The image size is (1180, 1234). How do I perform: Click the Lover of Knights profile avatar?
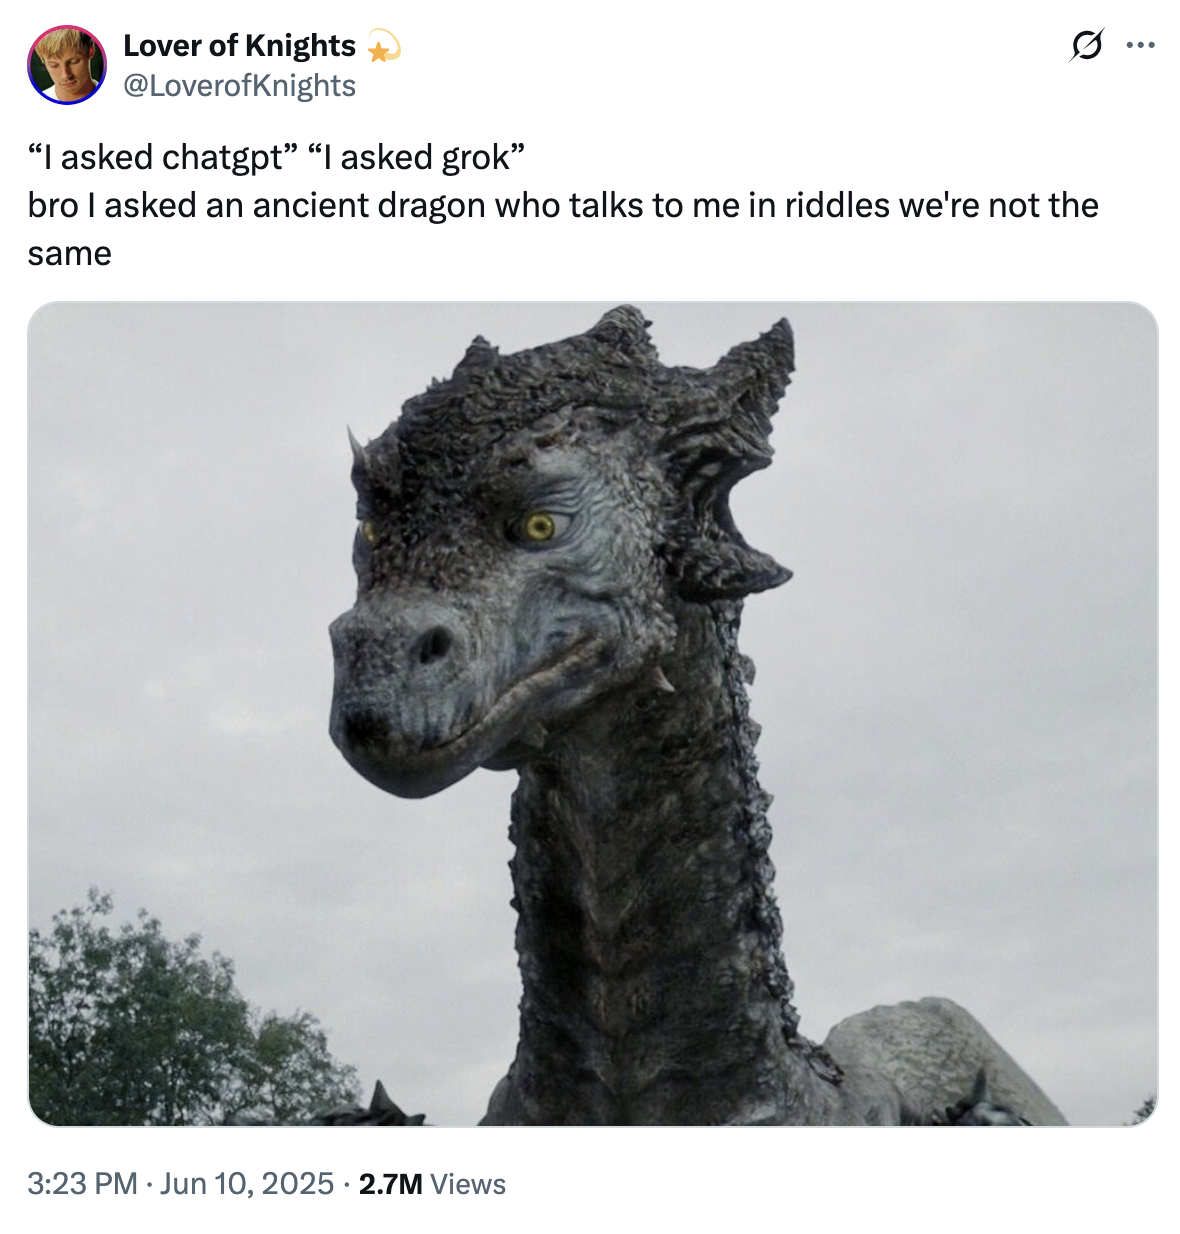67,65
